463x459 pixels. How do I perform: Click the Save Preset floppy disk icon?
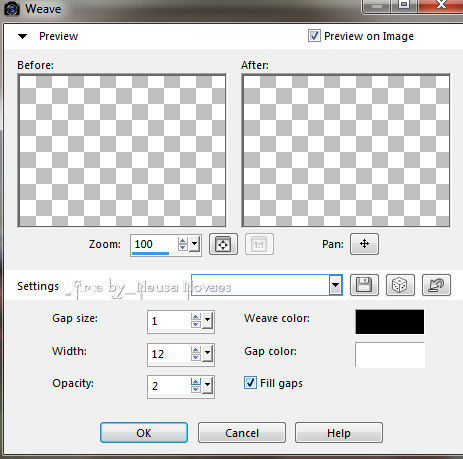(x=364, y=285)
